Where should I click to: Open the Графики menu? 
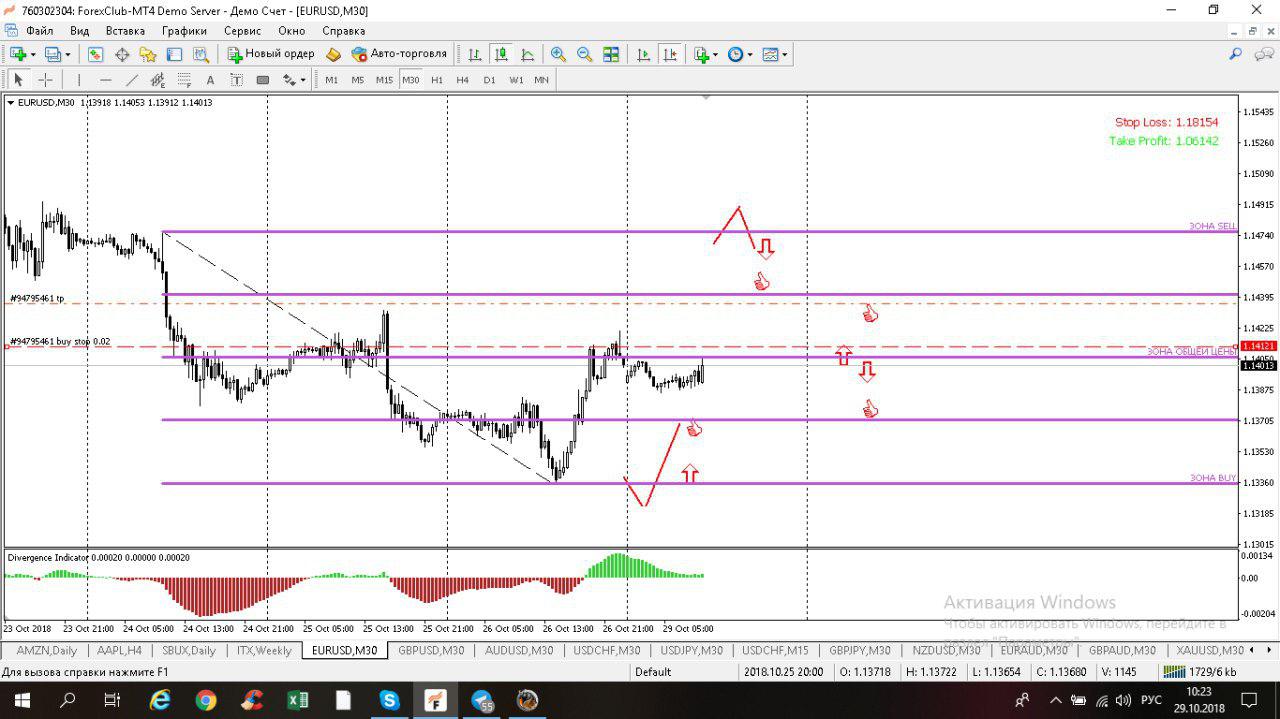[184, 31]
